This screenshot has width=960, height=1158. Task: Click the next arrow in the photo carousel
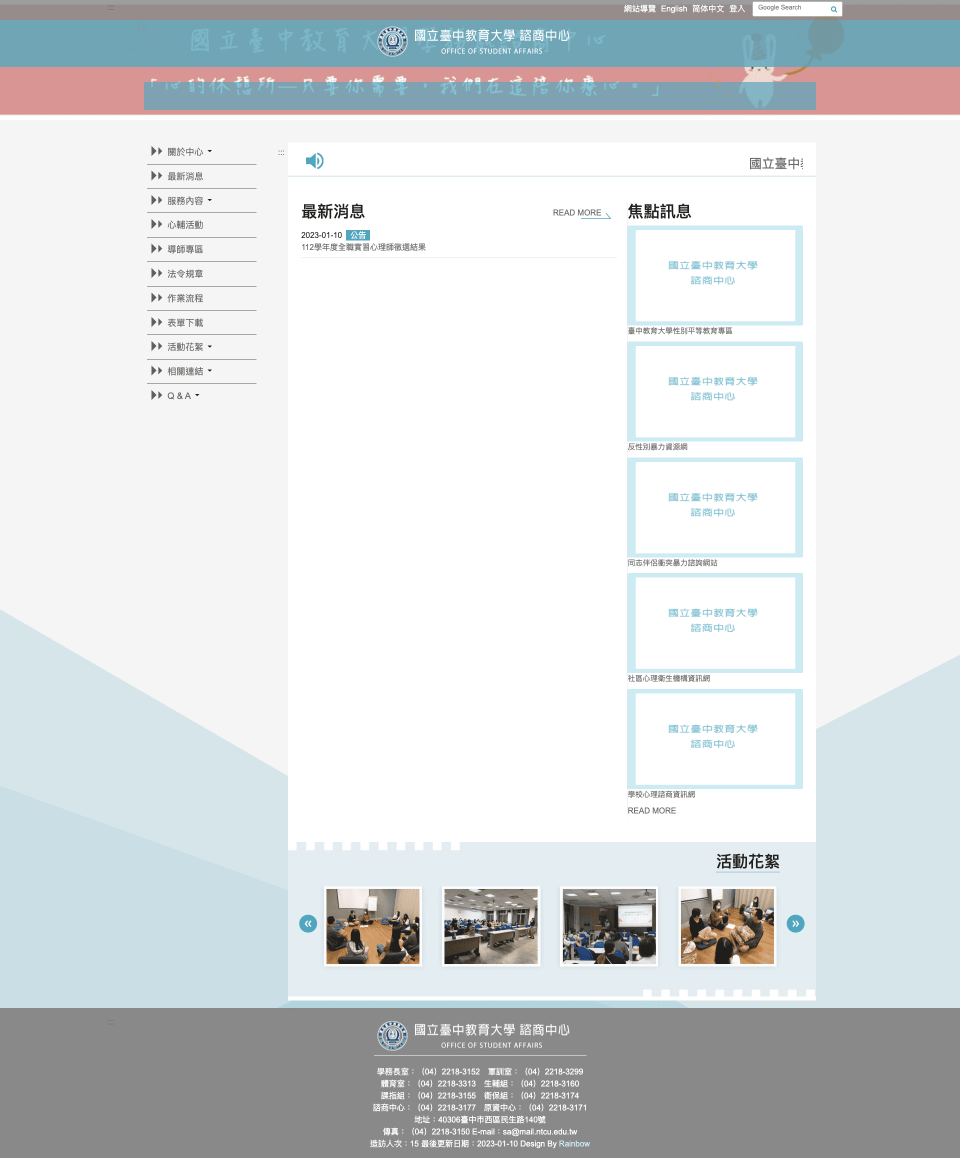[795, 924]
